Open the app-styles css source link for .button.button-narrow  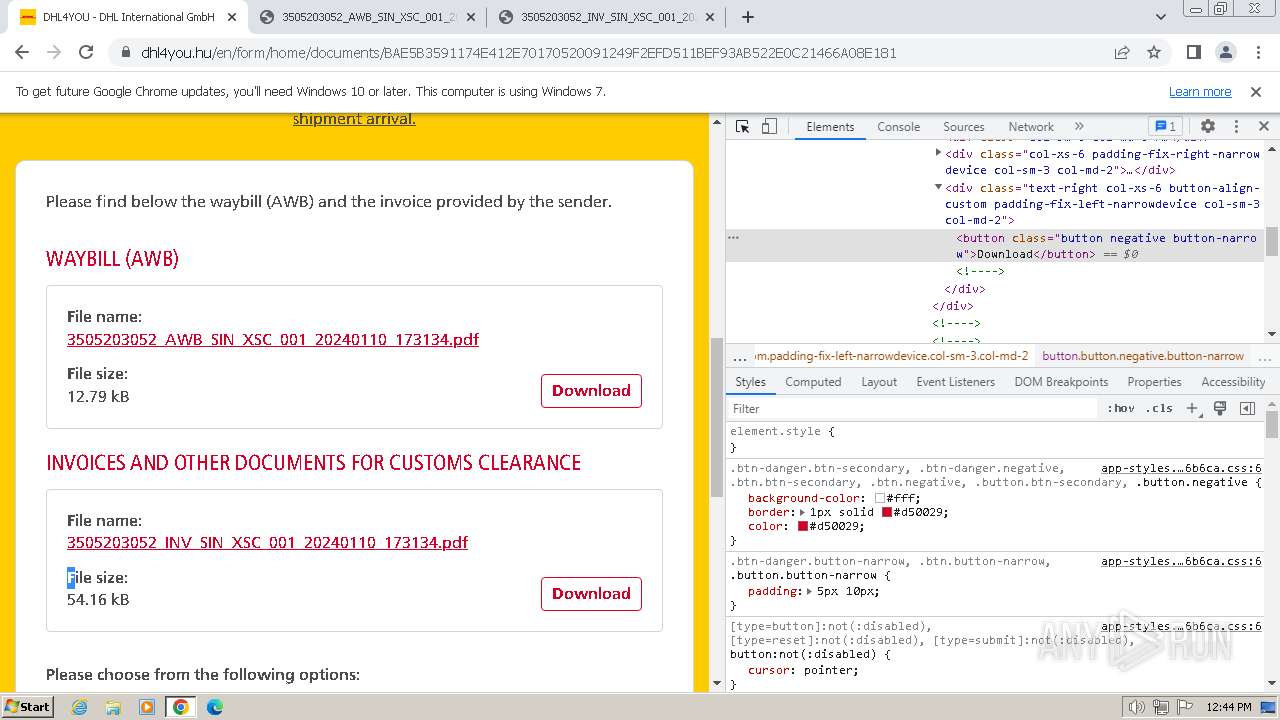point(1181,561)
